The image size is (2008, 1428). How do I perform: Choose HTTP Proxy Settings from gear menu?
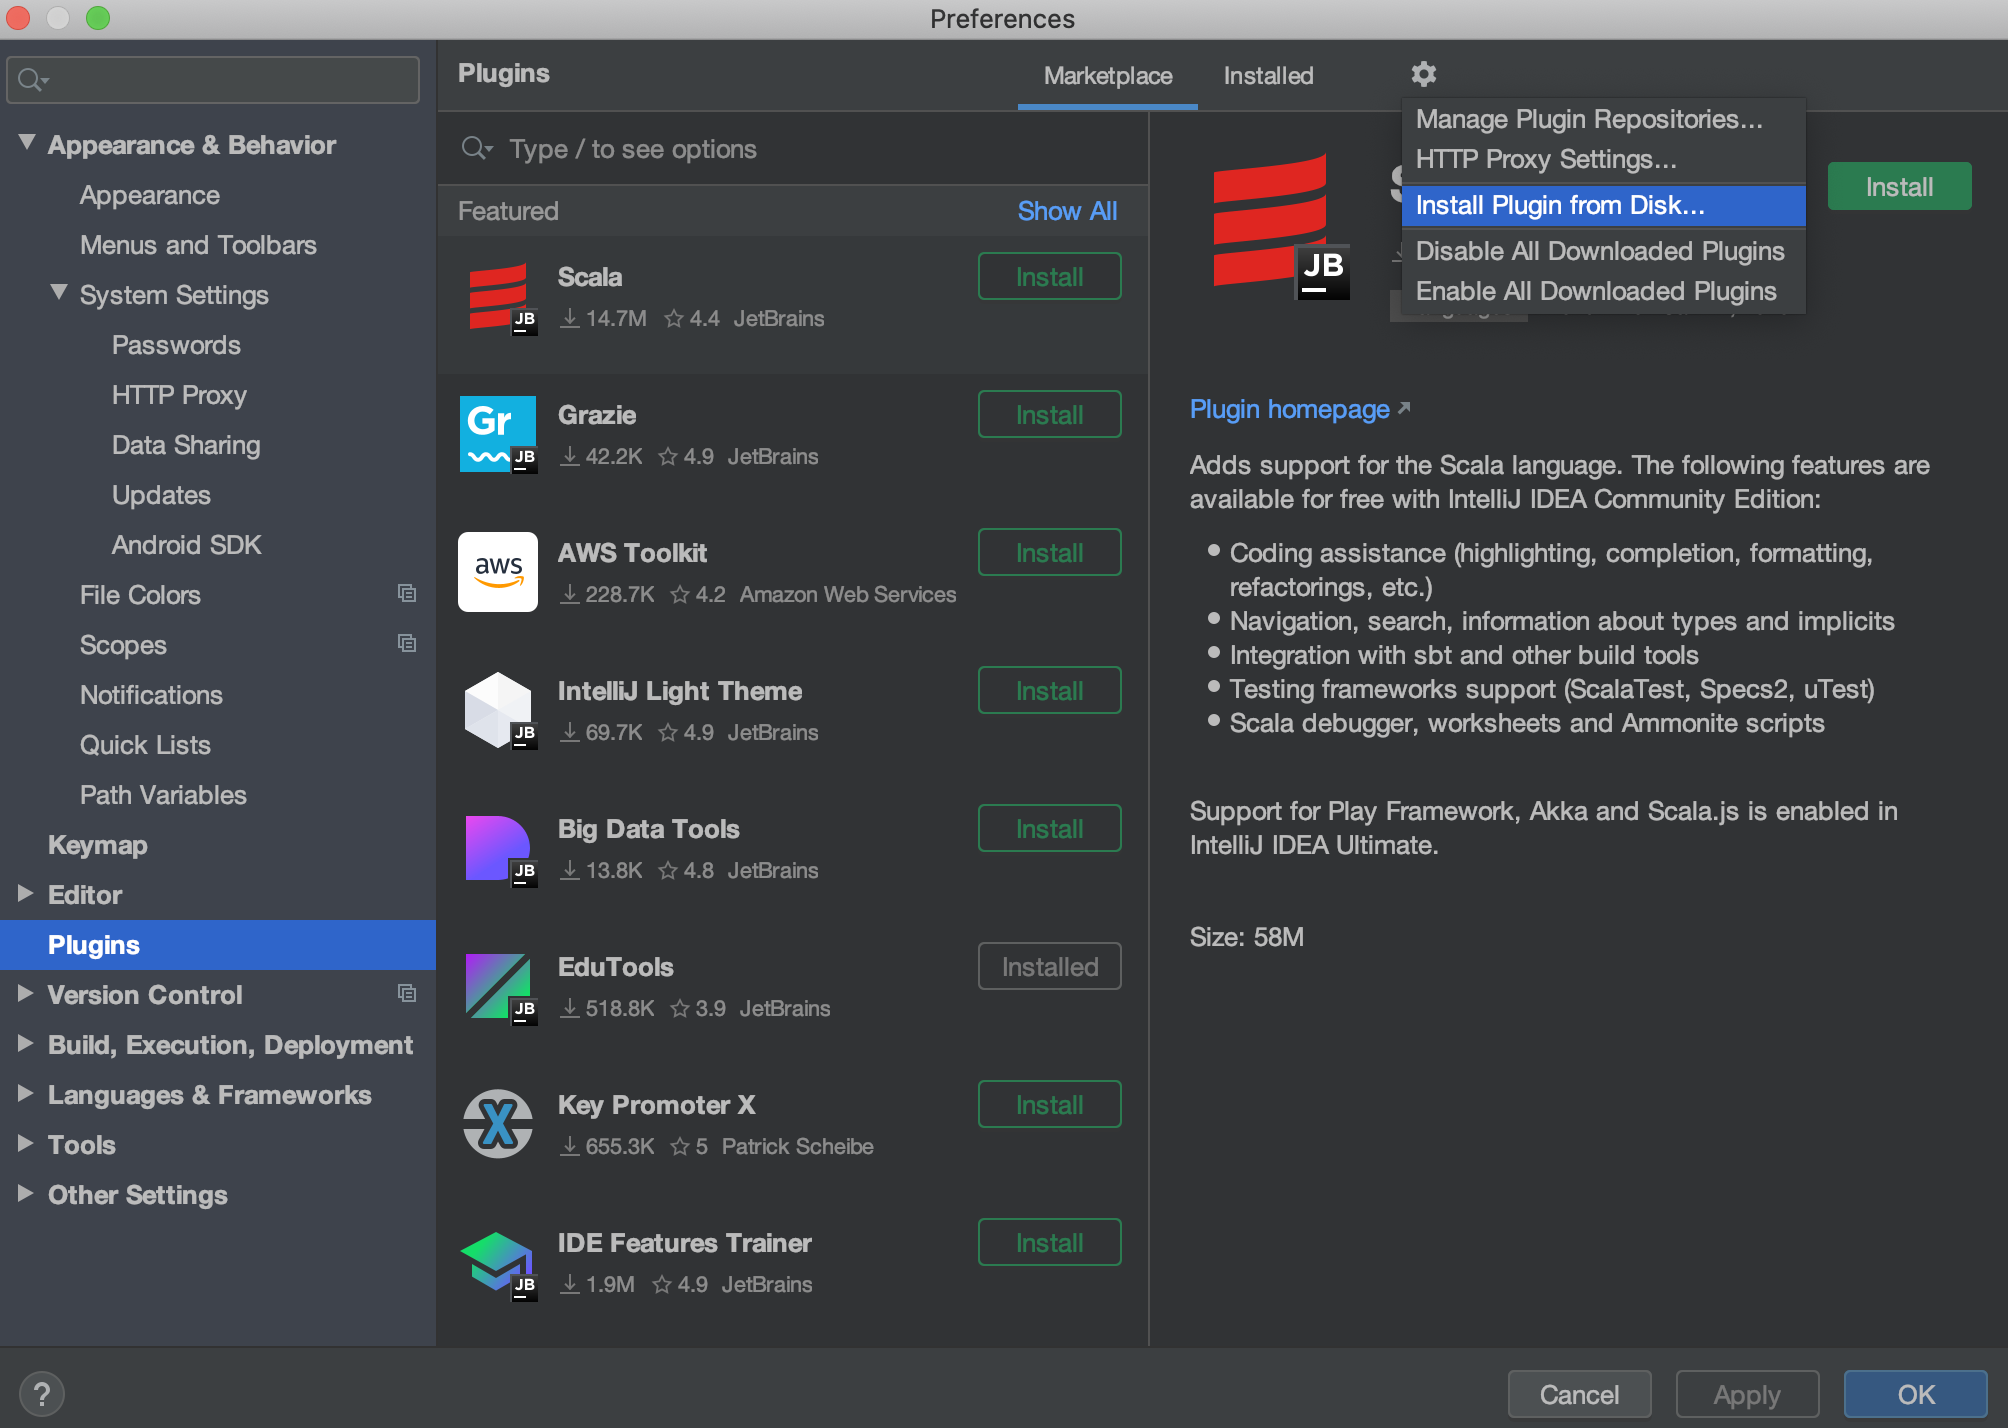[1604, 159]
